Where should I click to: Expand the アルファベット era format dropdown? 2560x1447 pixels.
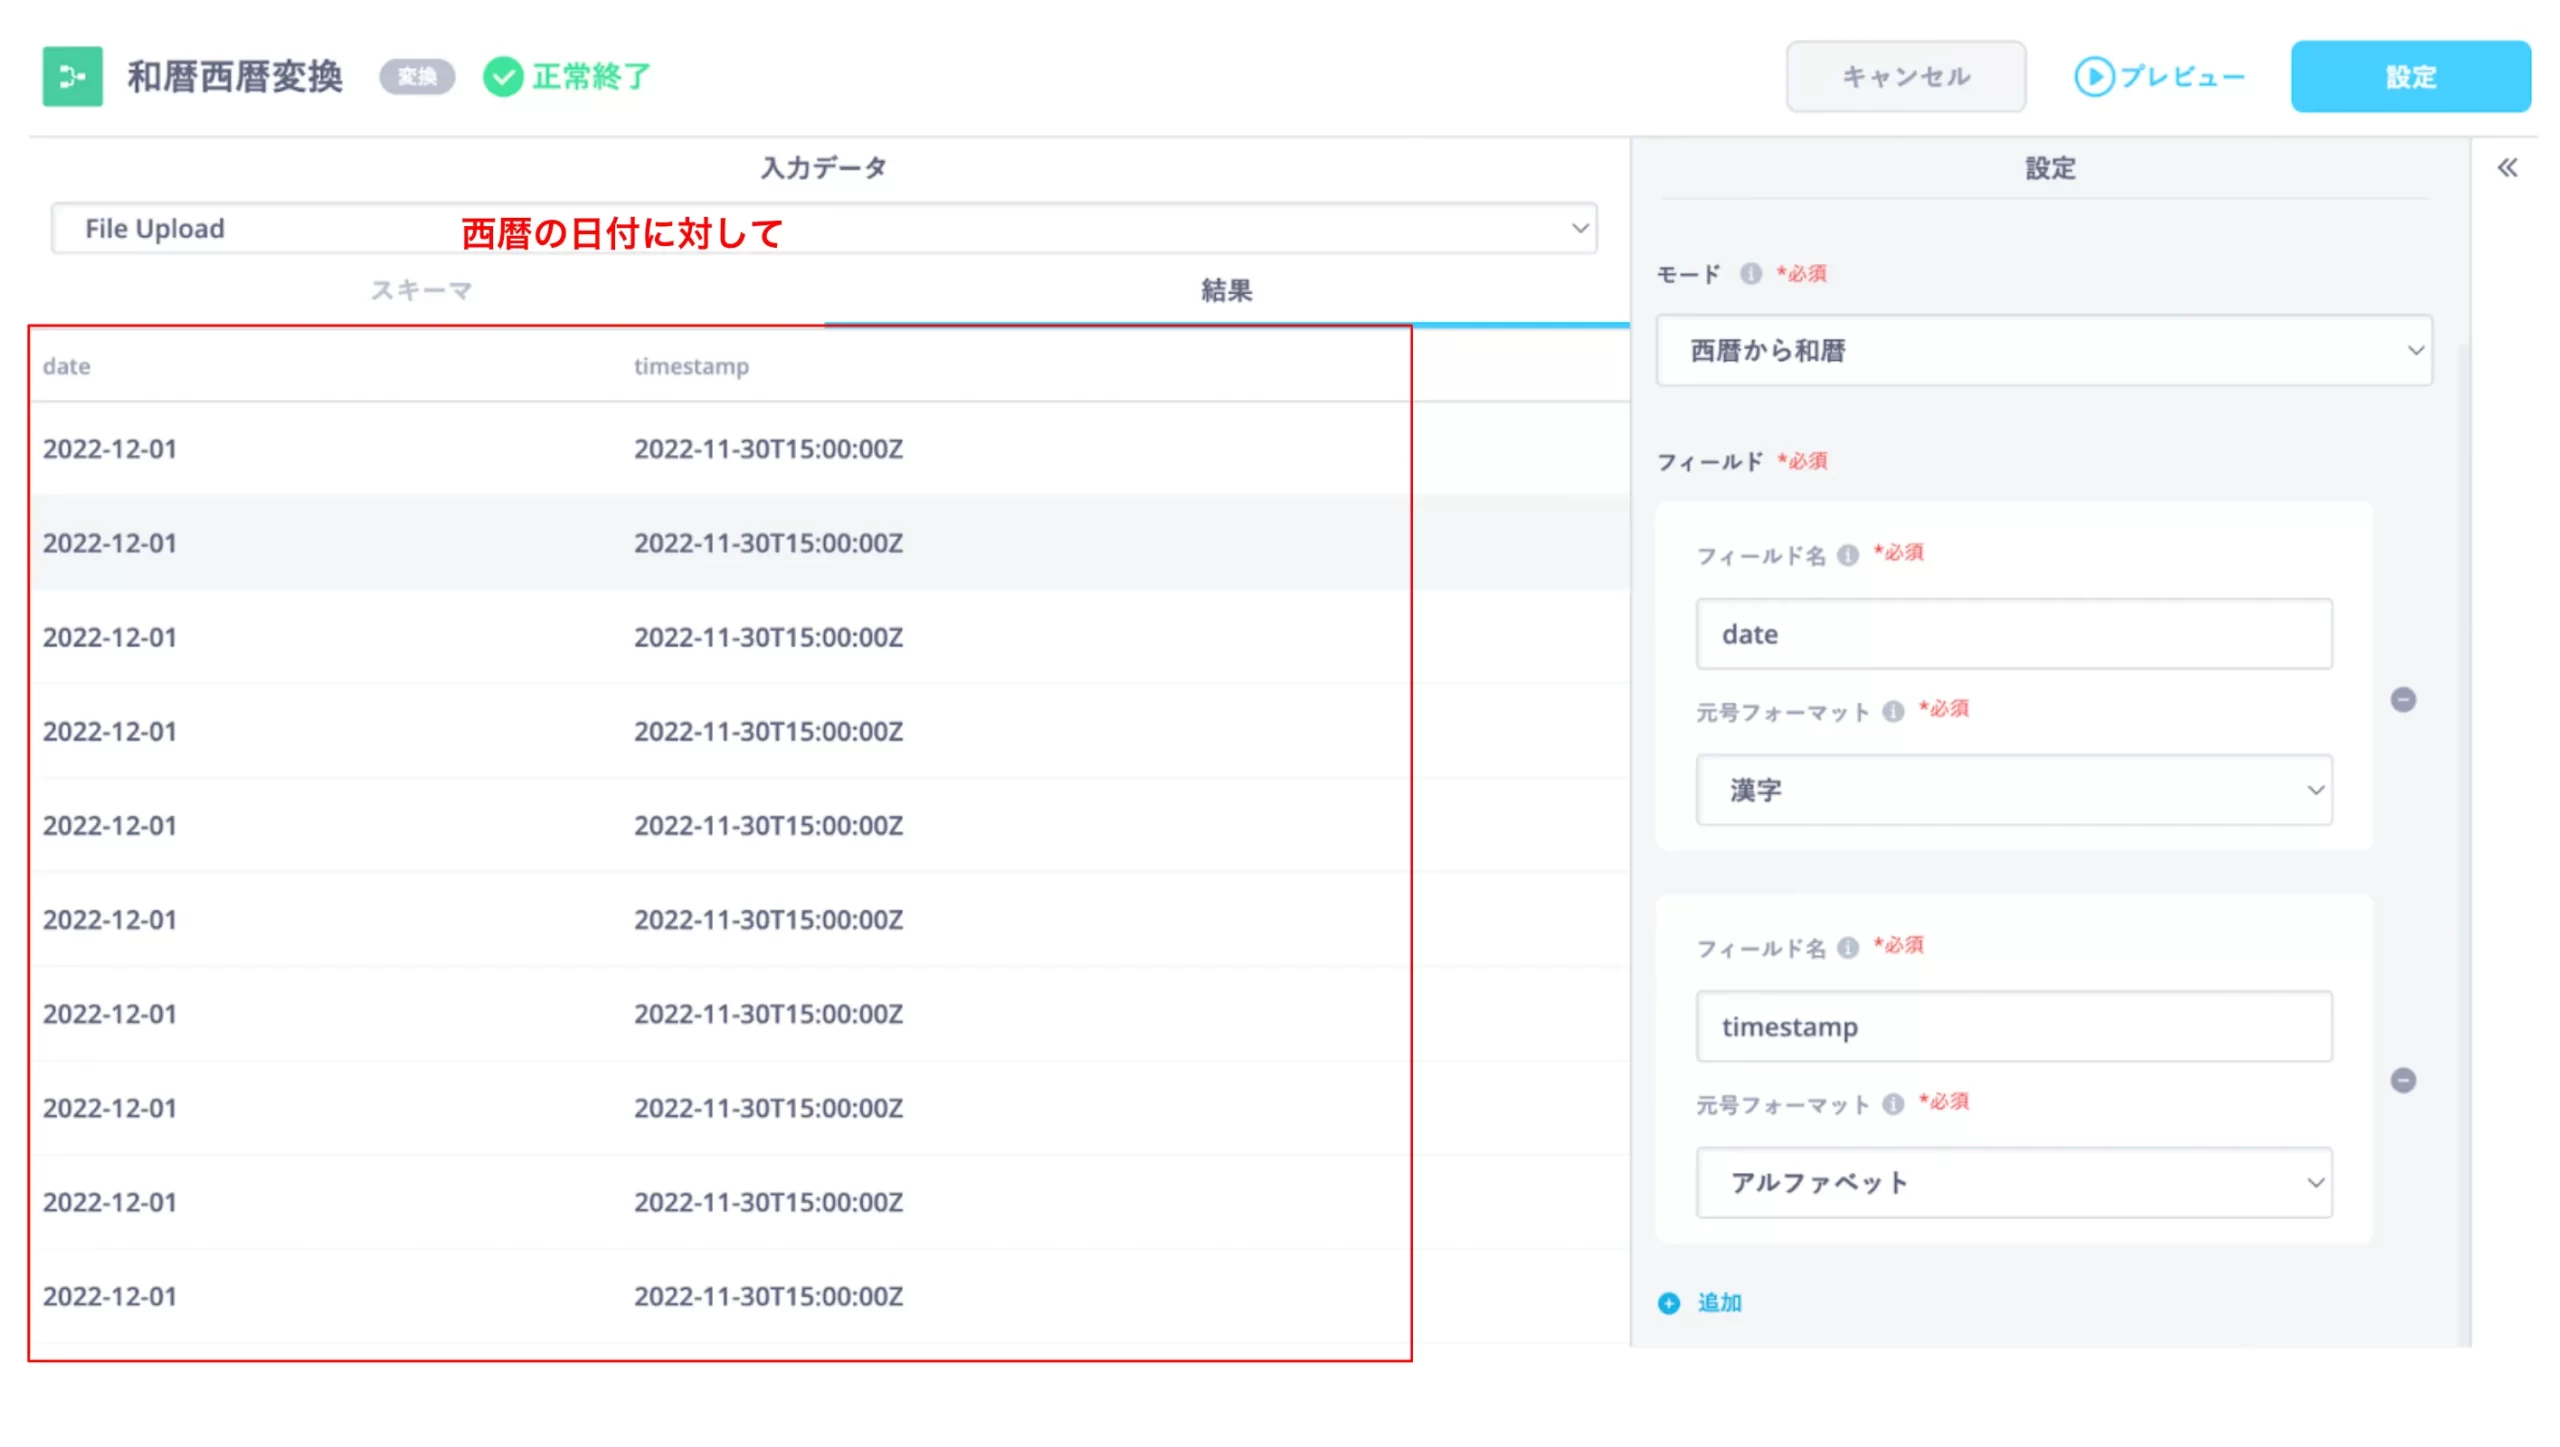[2013, 1183]
